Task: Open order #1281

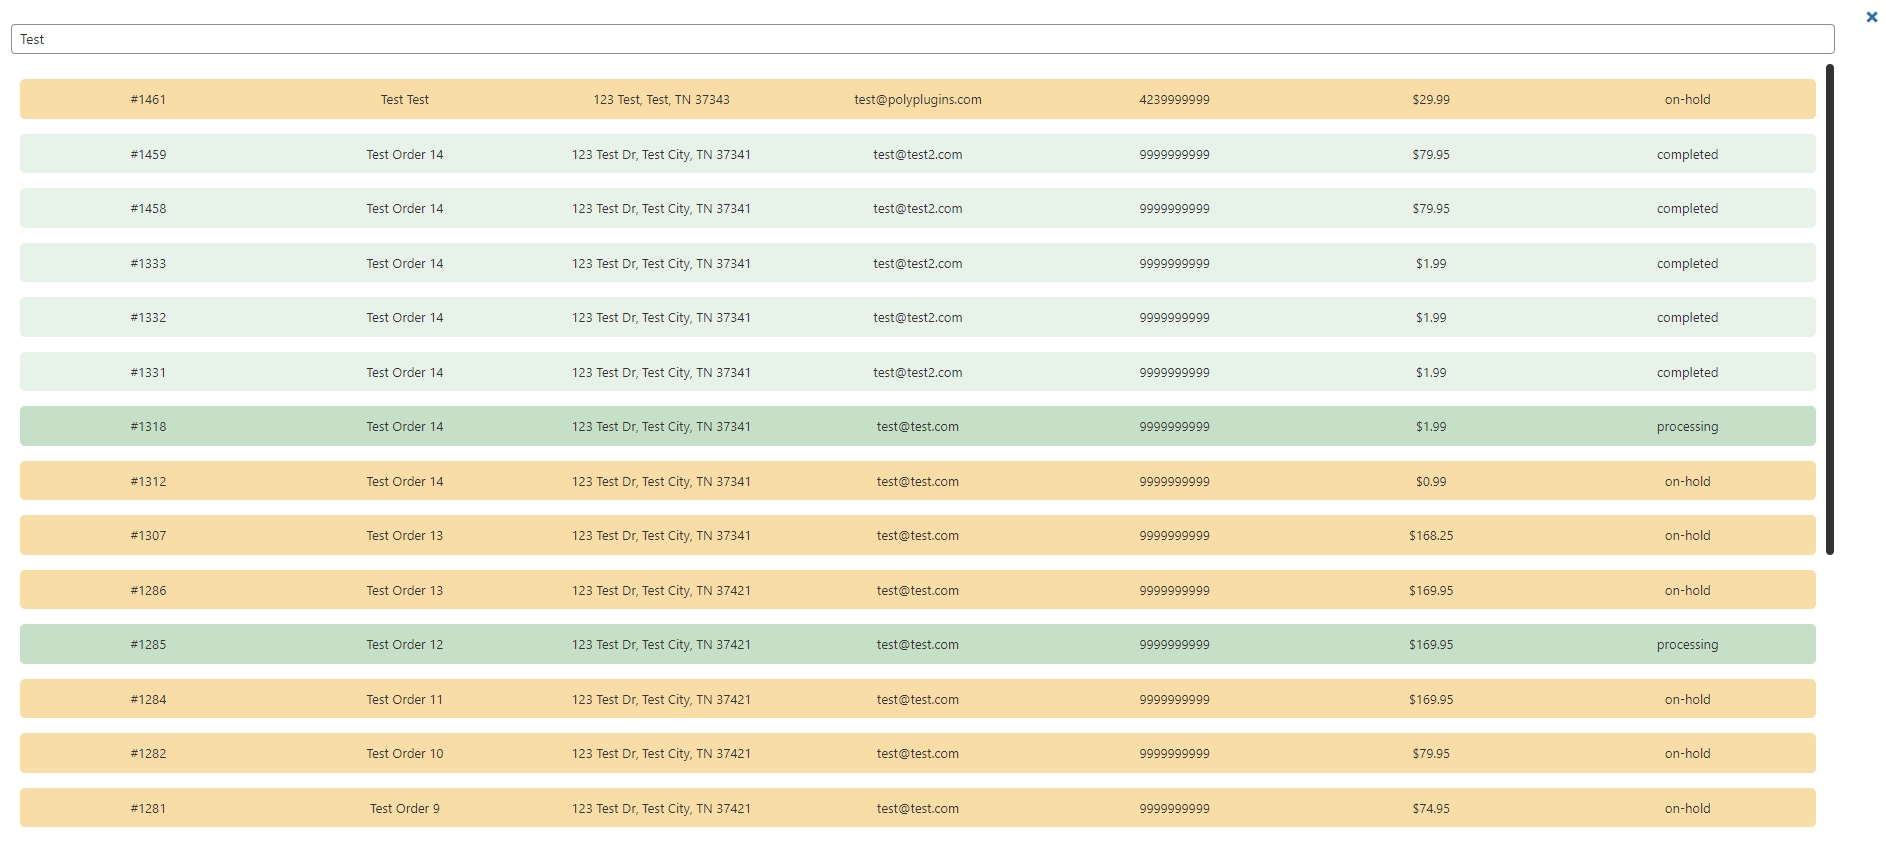Action: tap(917, 808)
